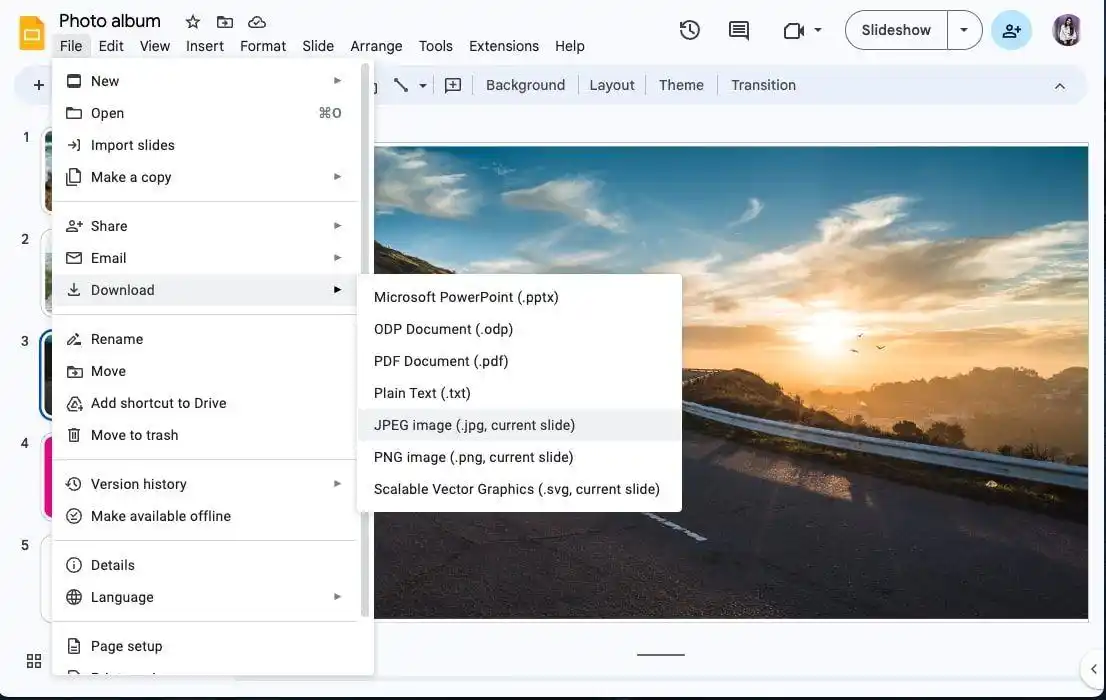The image size is (1106, 700).
Task: Download as JPEG image current slide
Action: (474, 425)
